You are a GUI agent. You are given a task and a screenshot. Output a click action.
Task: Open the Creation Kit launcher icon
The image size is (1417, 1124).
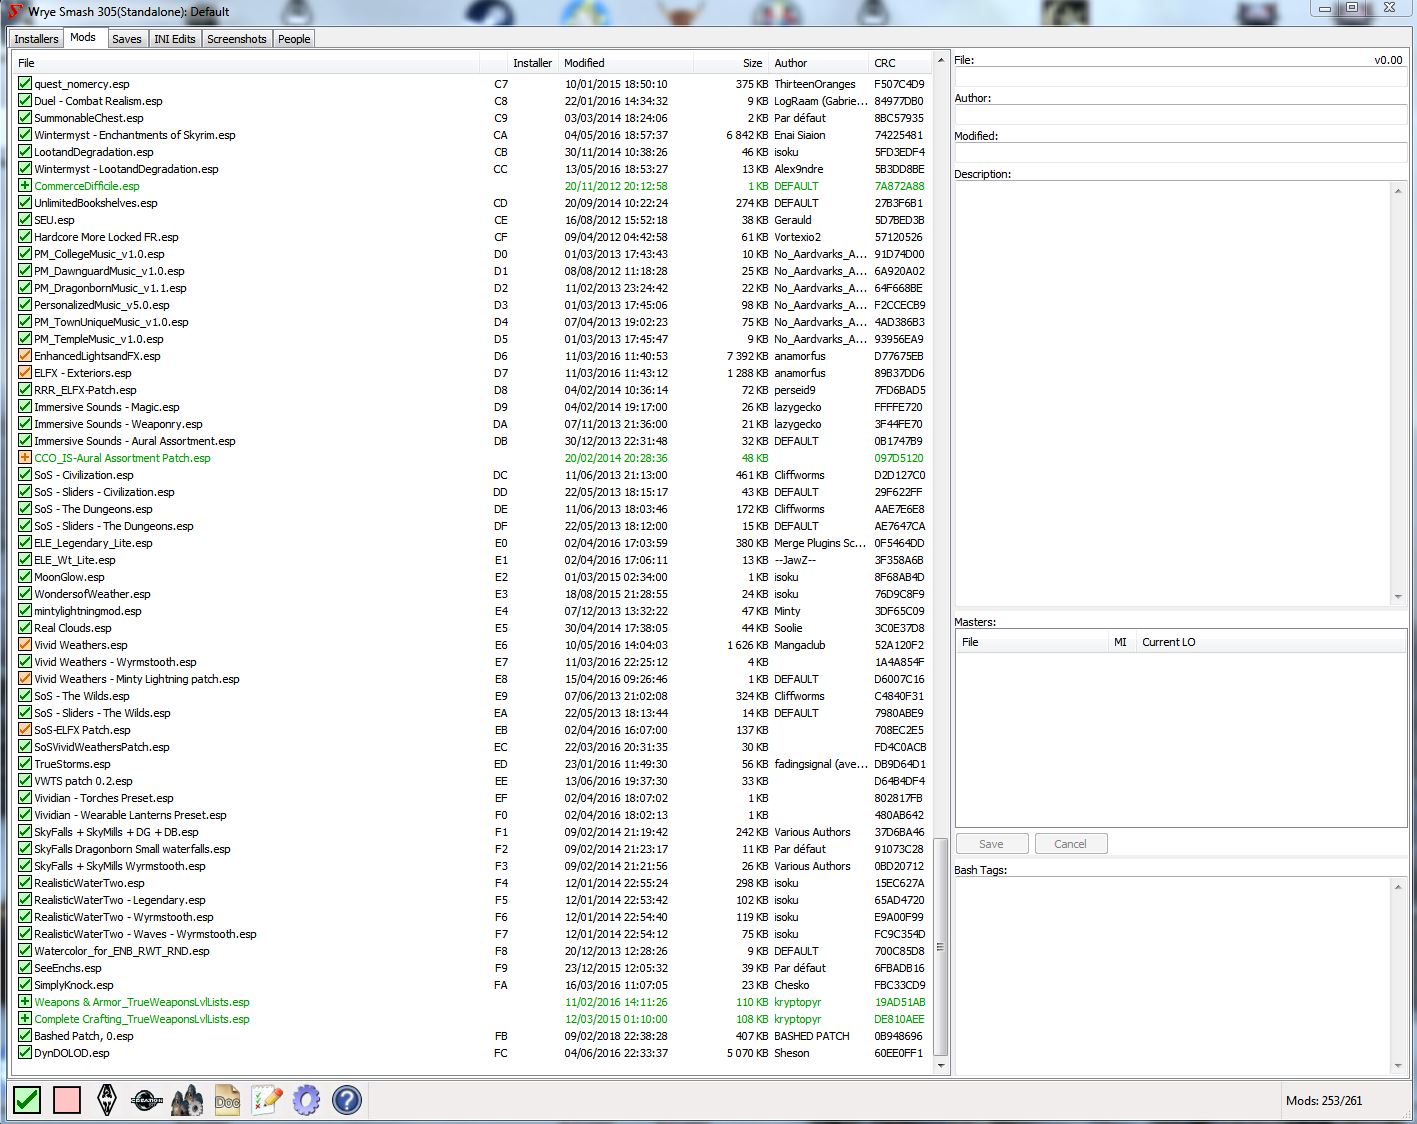[147, 1100]
